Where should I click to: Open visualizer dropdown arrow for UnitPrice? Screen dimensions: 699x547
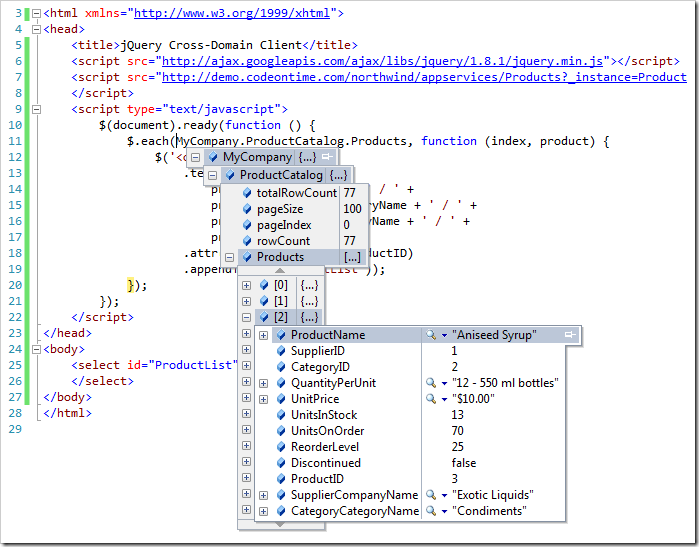[x=444, y=399]
